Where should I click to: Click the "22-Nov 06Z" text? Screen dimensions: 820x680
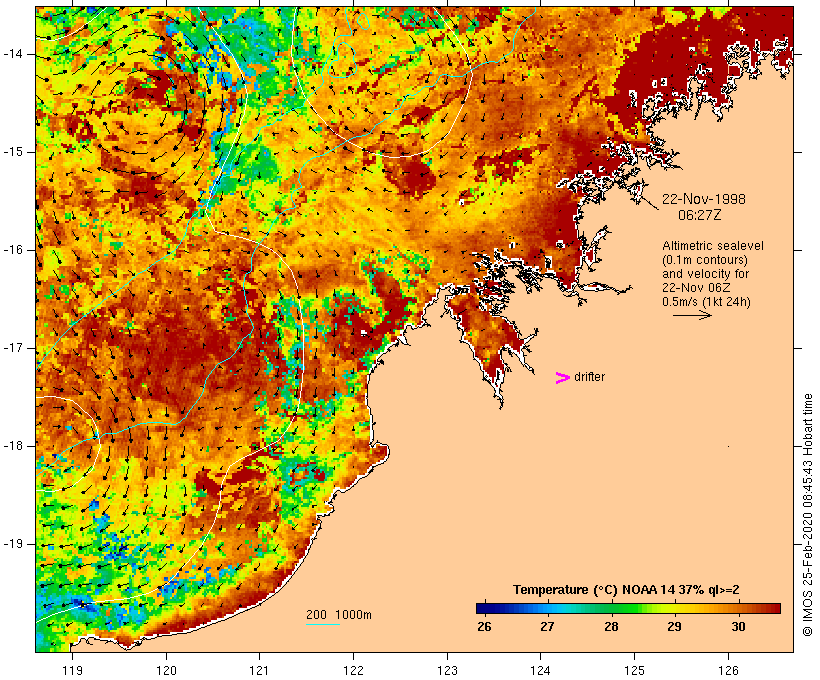pos(696,288)
